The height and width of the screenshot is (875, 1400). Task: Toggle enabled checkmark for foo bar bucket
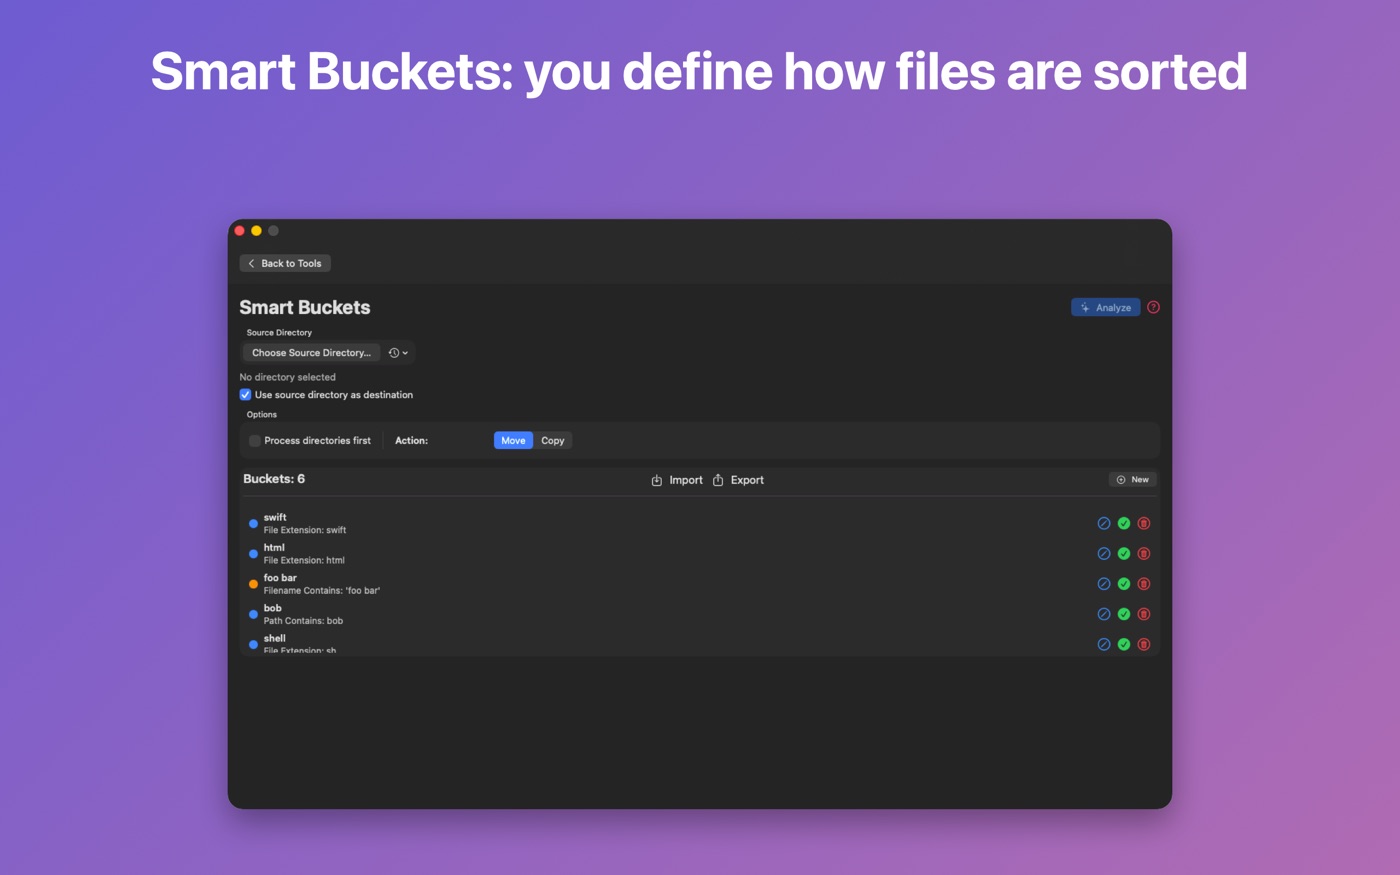coord(1124,584)
